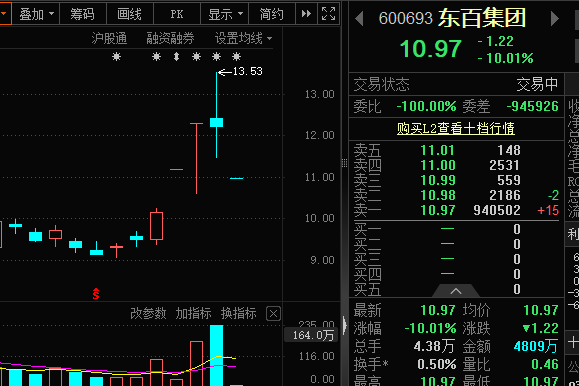The image size is (579, 386).
Task: Click the red S marker on chart
Action: coord(96,294)
